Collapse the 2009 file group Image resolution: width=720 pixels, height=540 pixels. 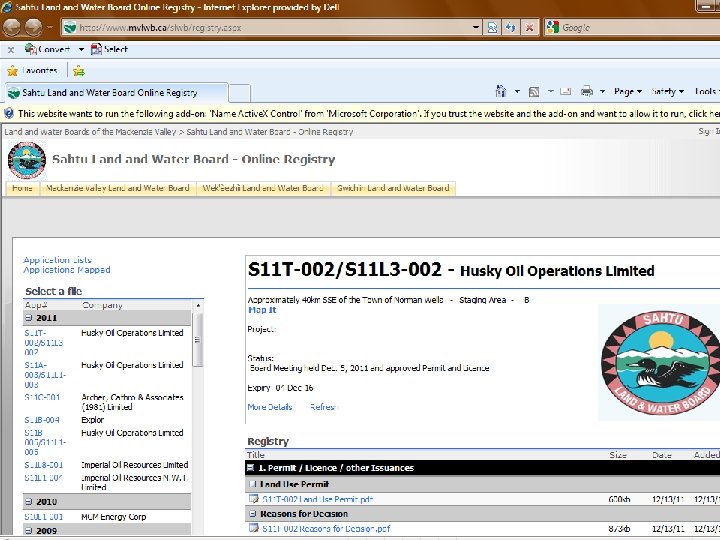pyautogui.click(x=28, y=530)
